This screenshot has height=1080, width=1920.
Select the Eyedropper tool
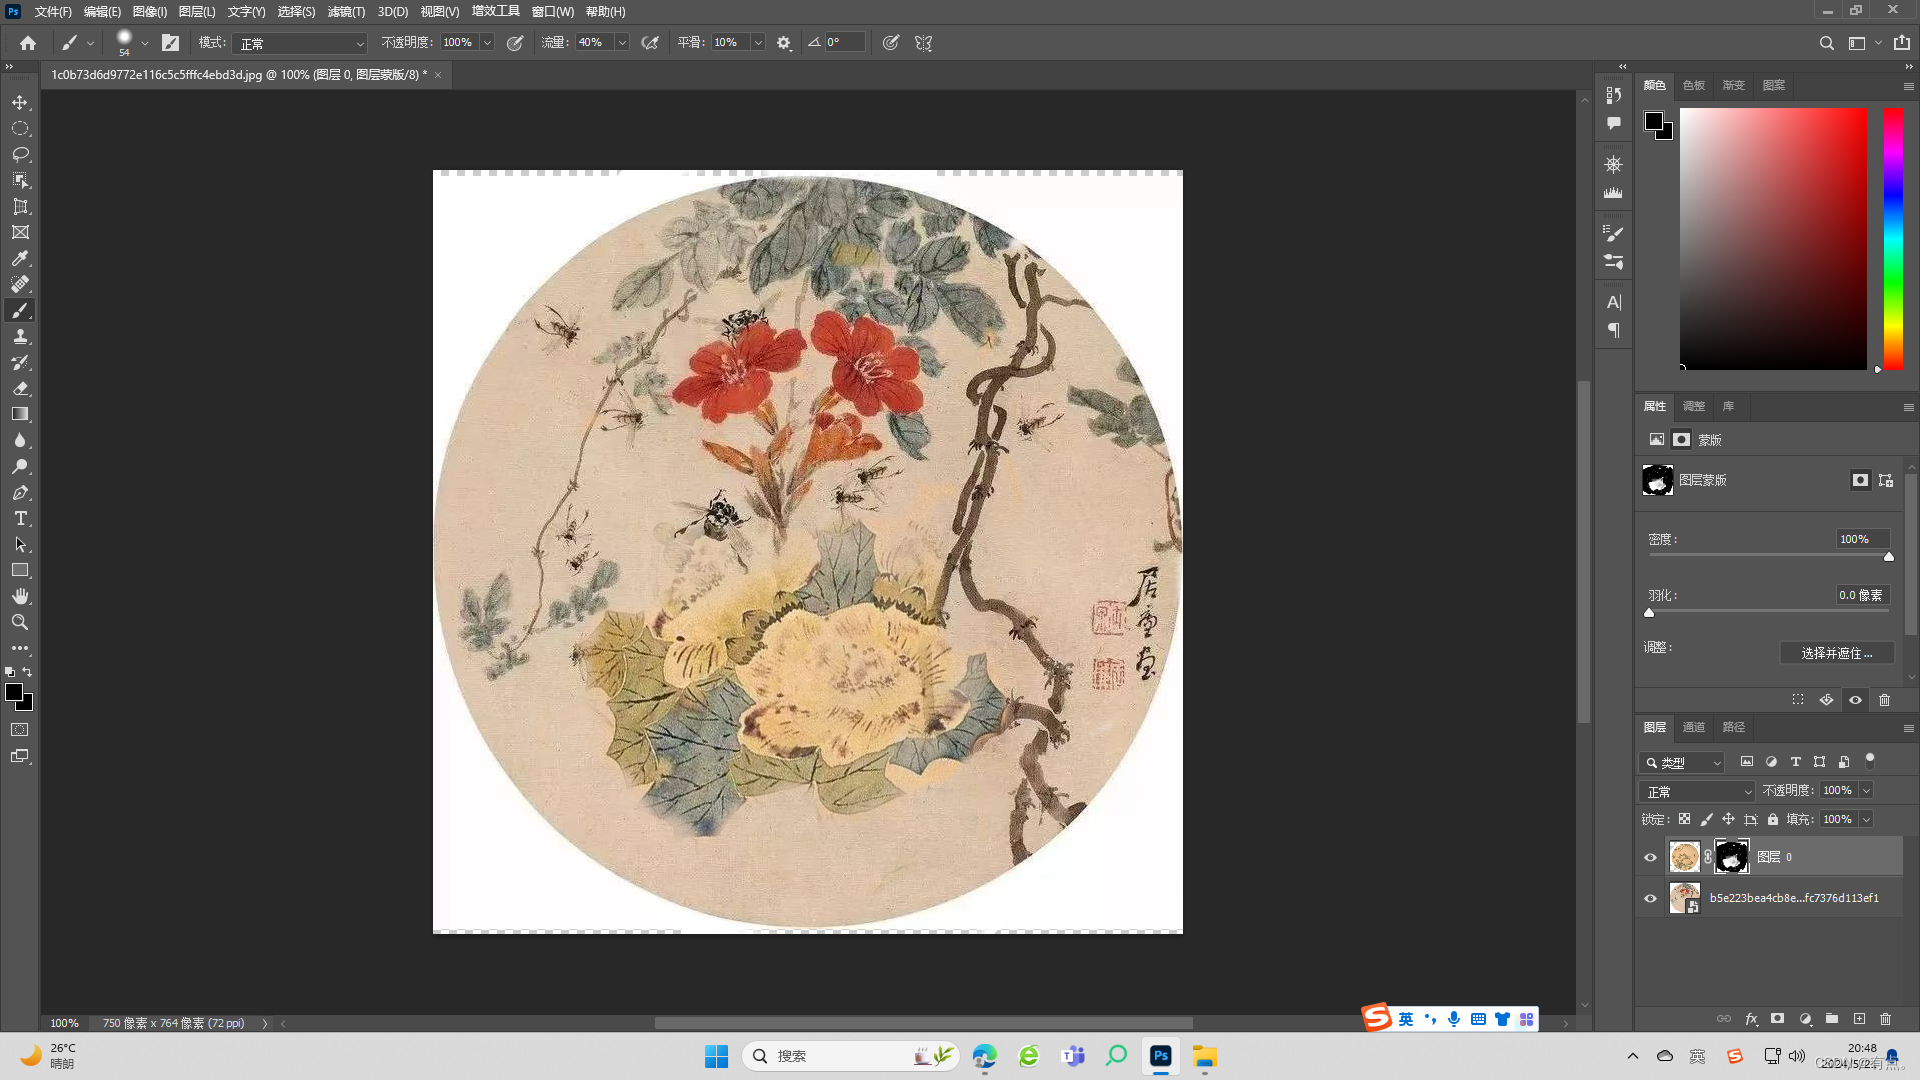click(20, 258)
